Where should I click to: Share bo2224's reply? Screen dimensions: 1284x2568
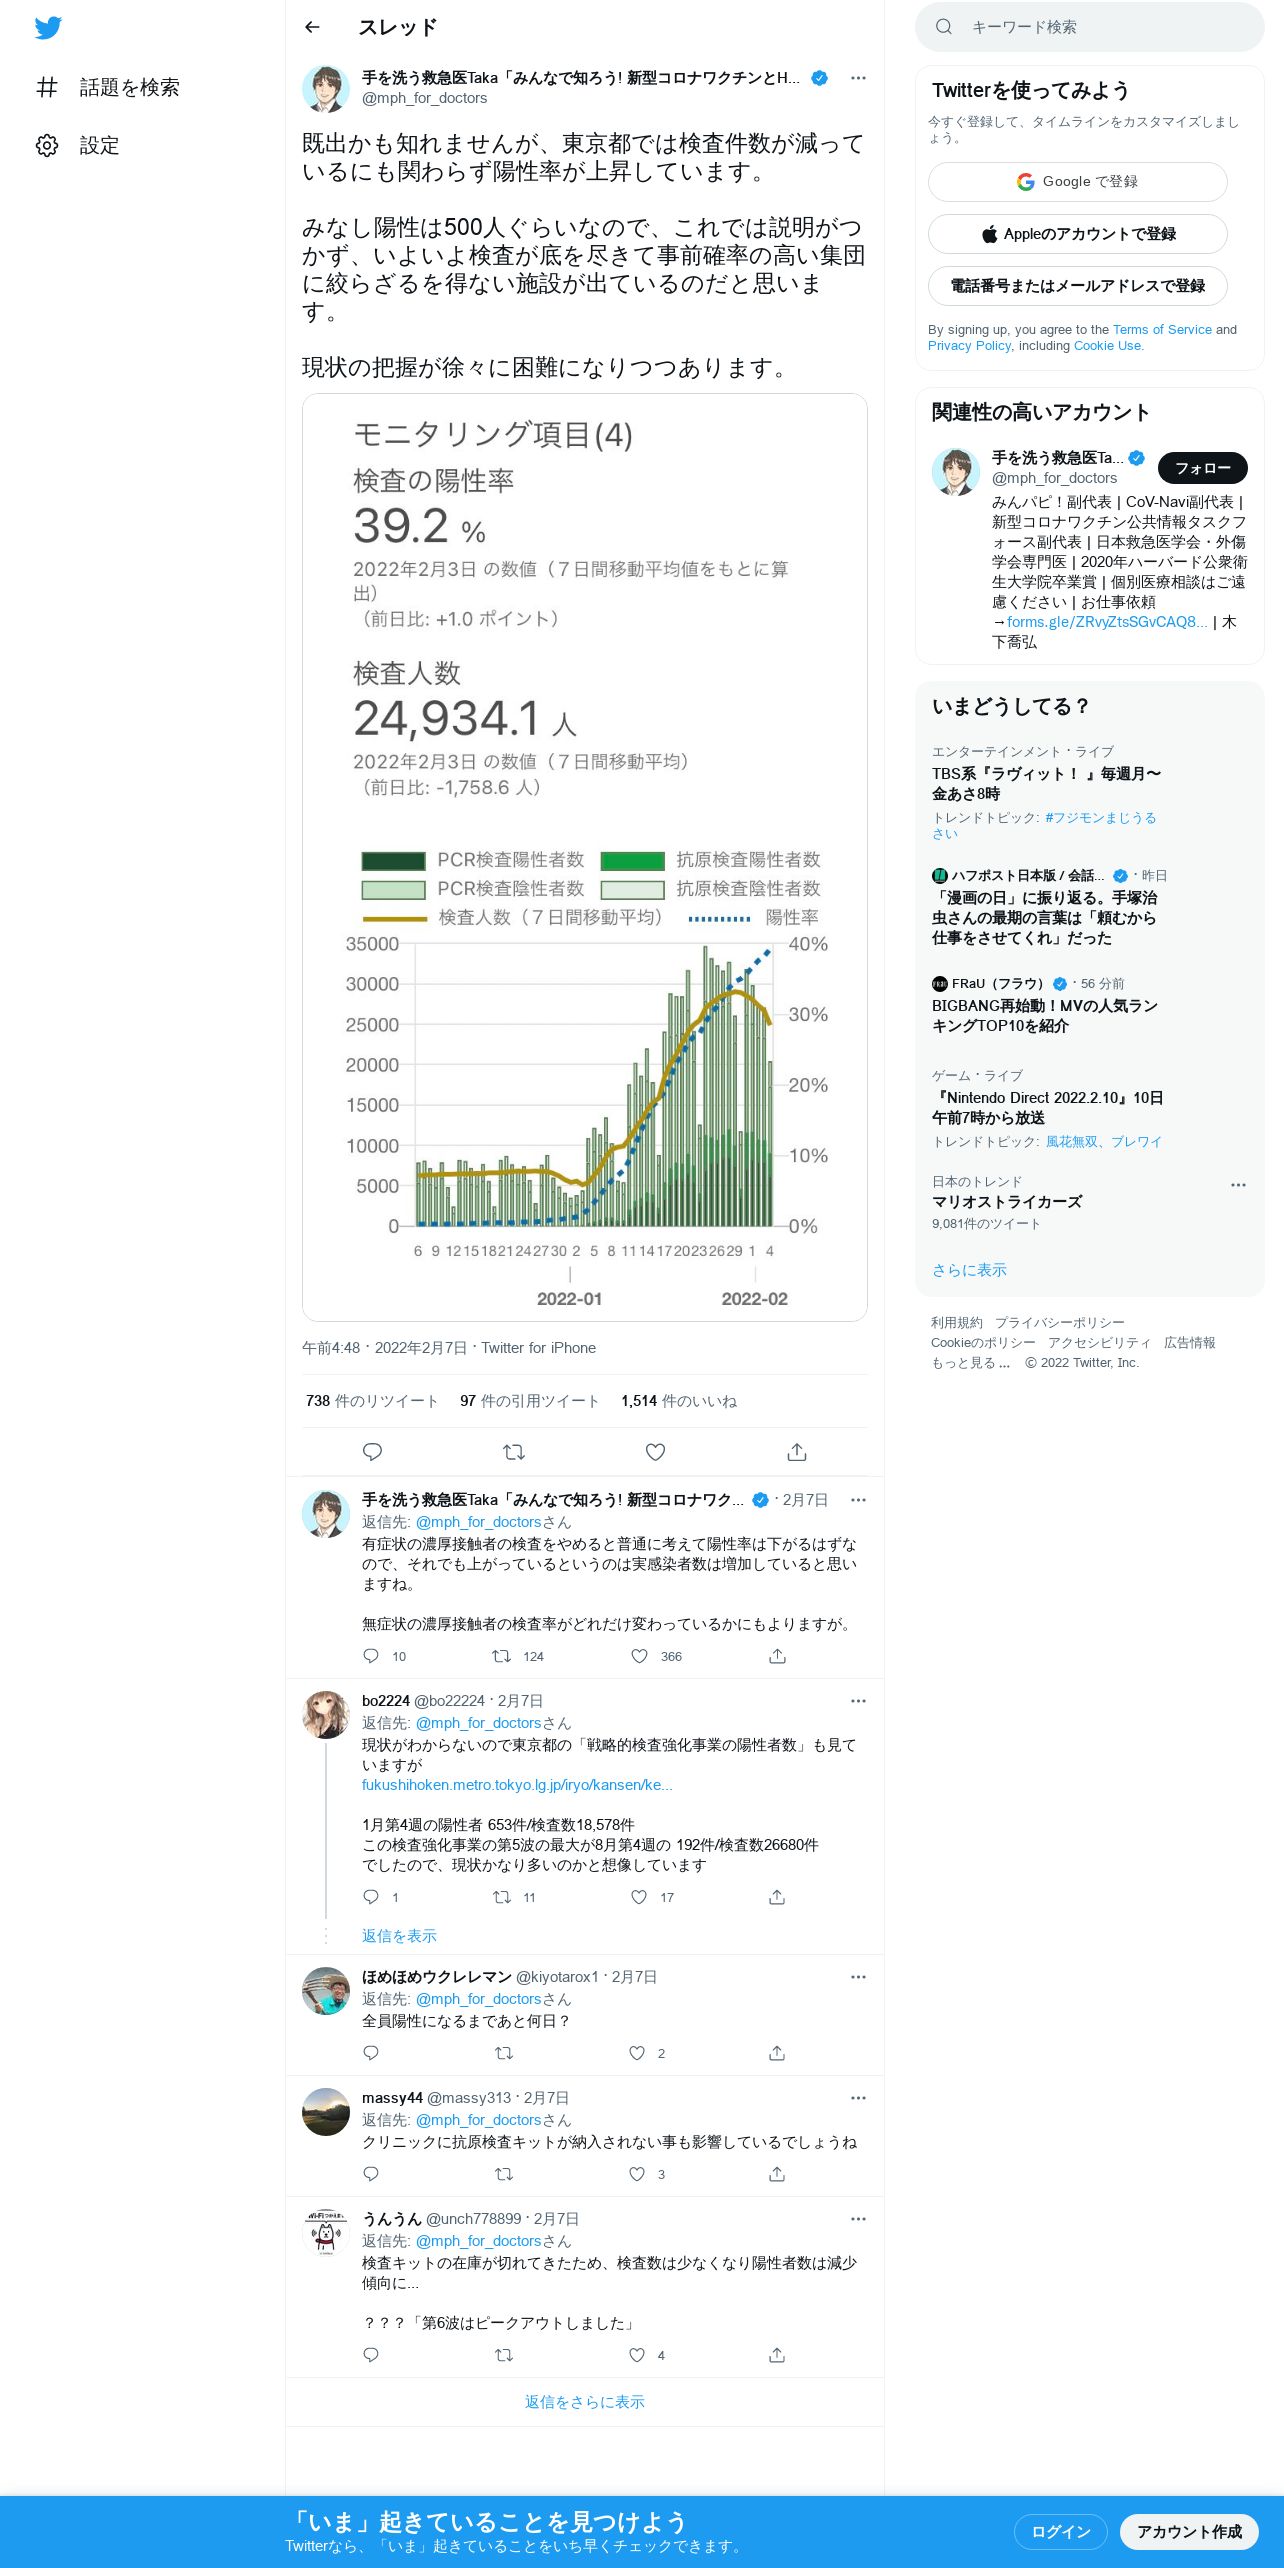777,1897
